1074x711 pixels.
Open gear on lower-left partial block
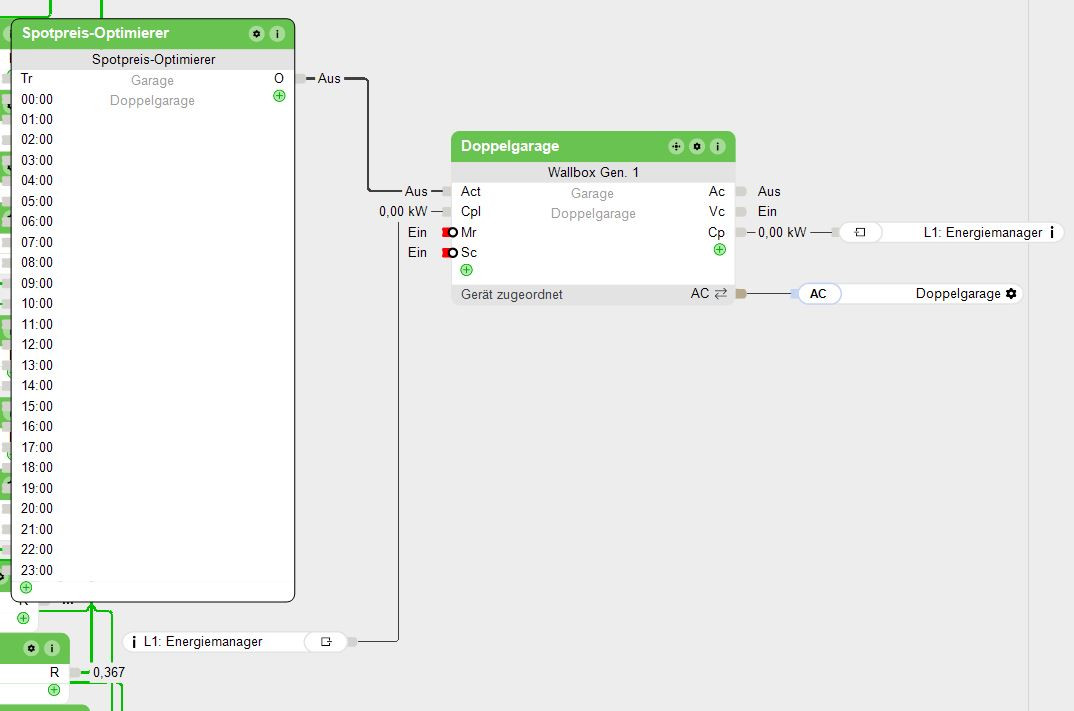point(31,648)
